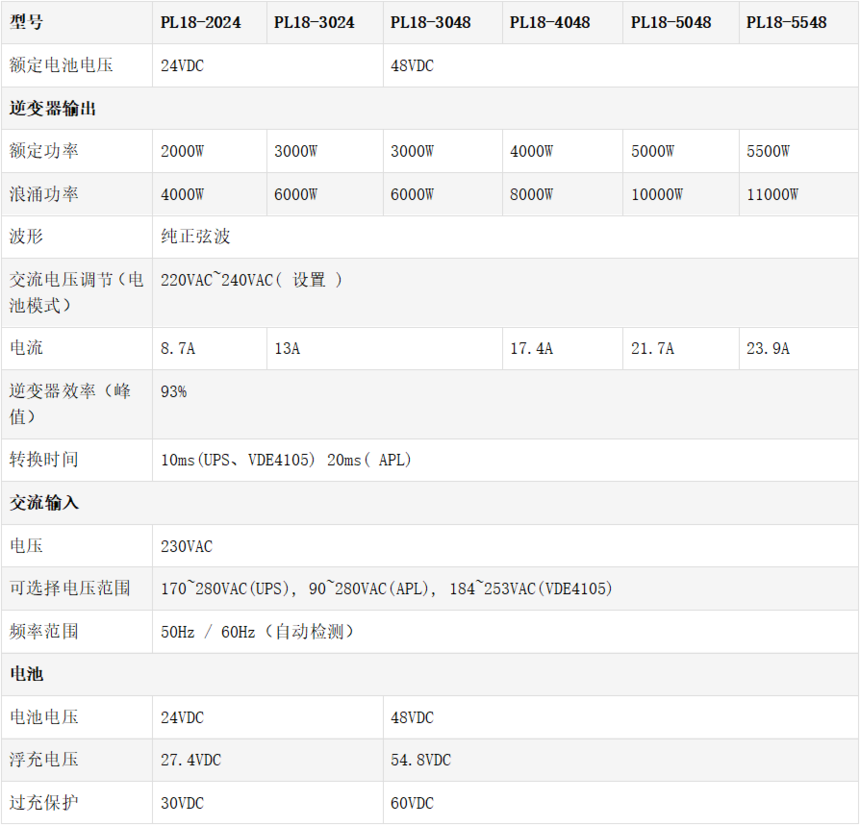The height and width of the screenshot is (826, 860).
Task: Select the 电流 row label
Action: click(26, 348)
